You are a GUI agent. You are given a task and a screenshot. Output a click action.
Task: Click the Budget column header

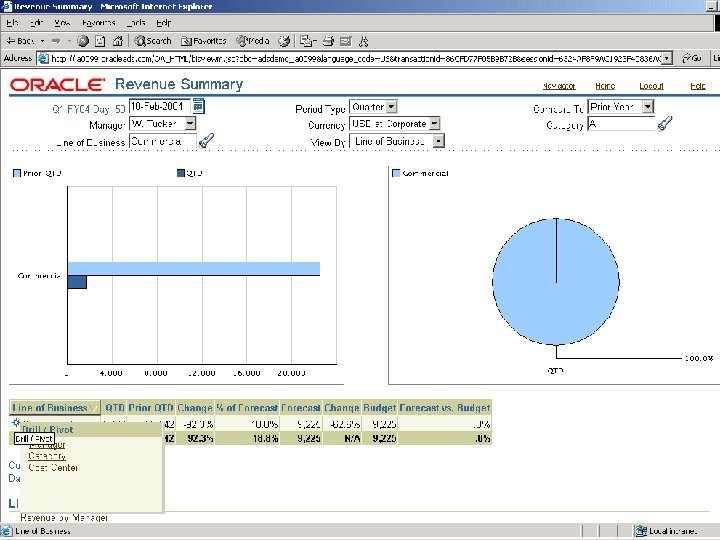(379, 408)
